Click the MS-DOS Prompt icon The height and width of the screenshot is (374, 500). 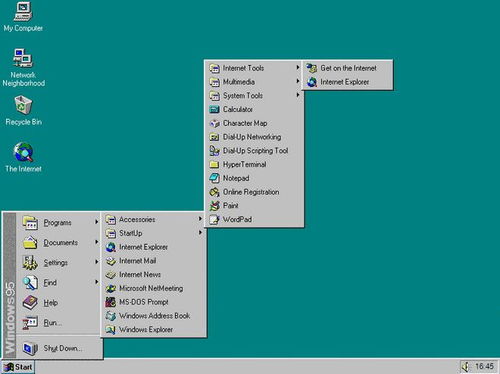tap(110, 302)
